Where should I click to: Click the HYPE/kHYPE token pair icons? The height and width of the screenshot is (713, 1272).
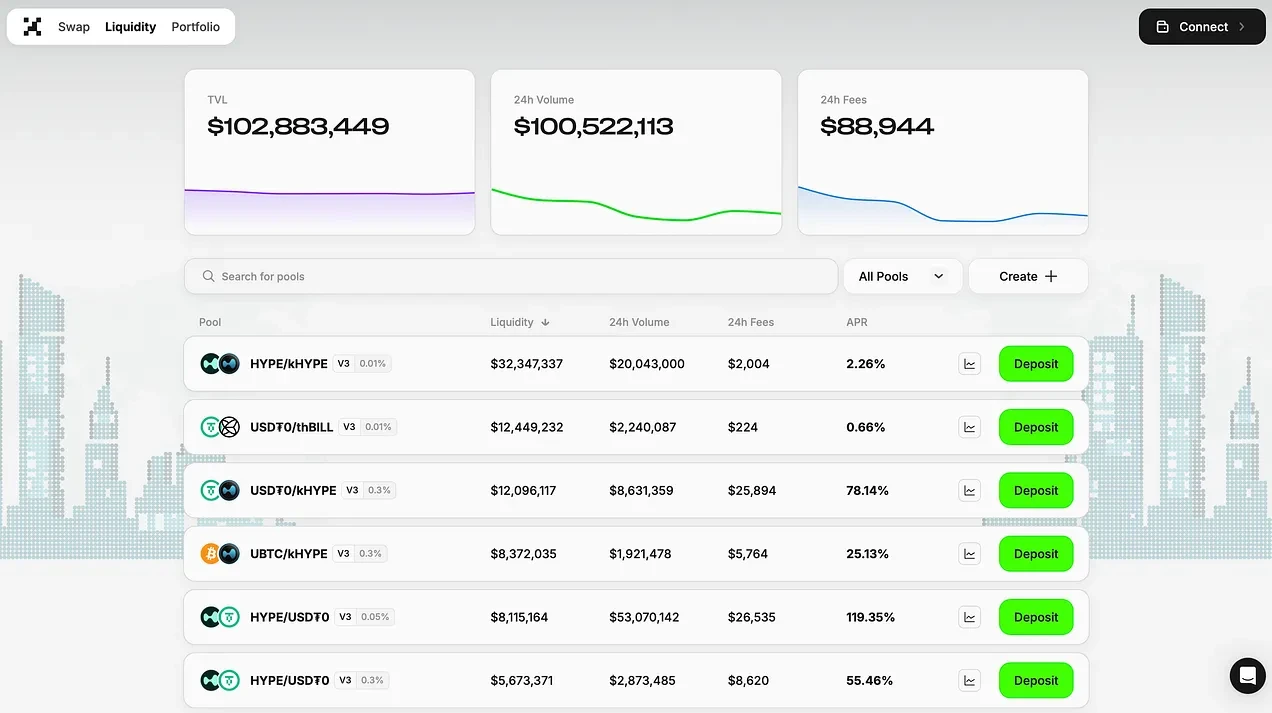pos(219,364)
